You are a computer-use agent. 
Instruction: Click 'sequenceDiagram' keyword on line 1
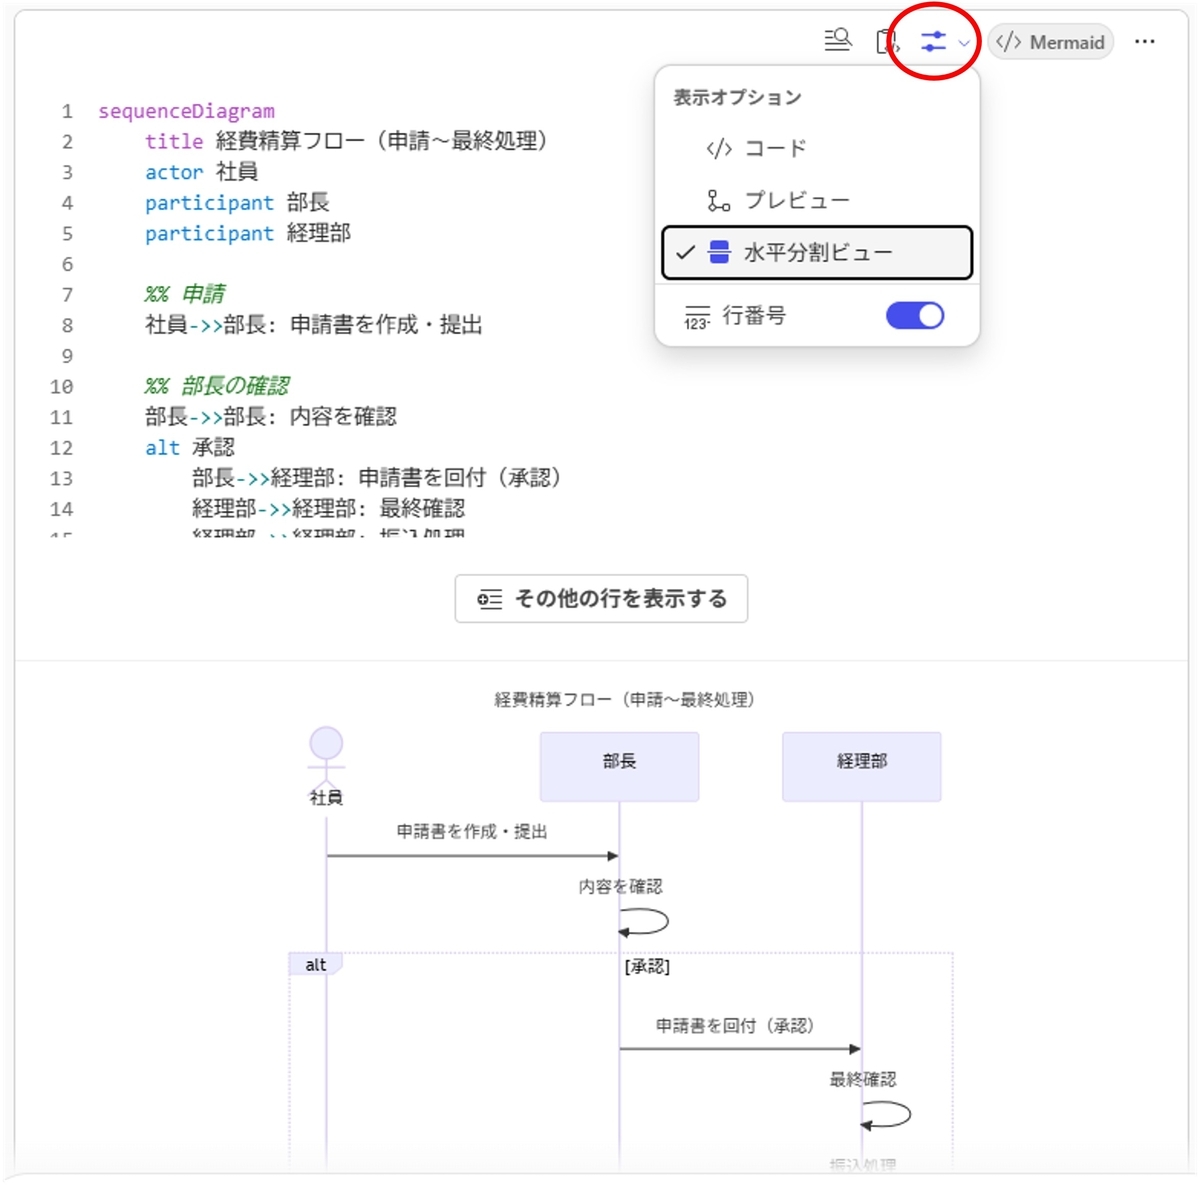[x=186, y=111]
